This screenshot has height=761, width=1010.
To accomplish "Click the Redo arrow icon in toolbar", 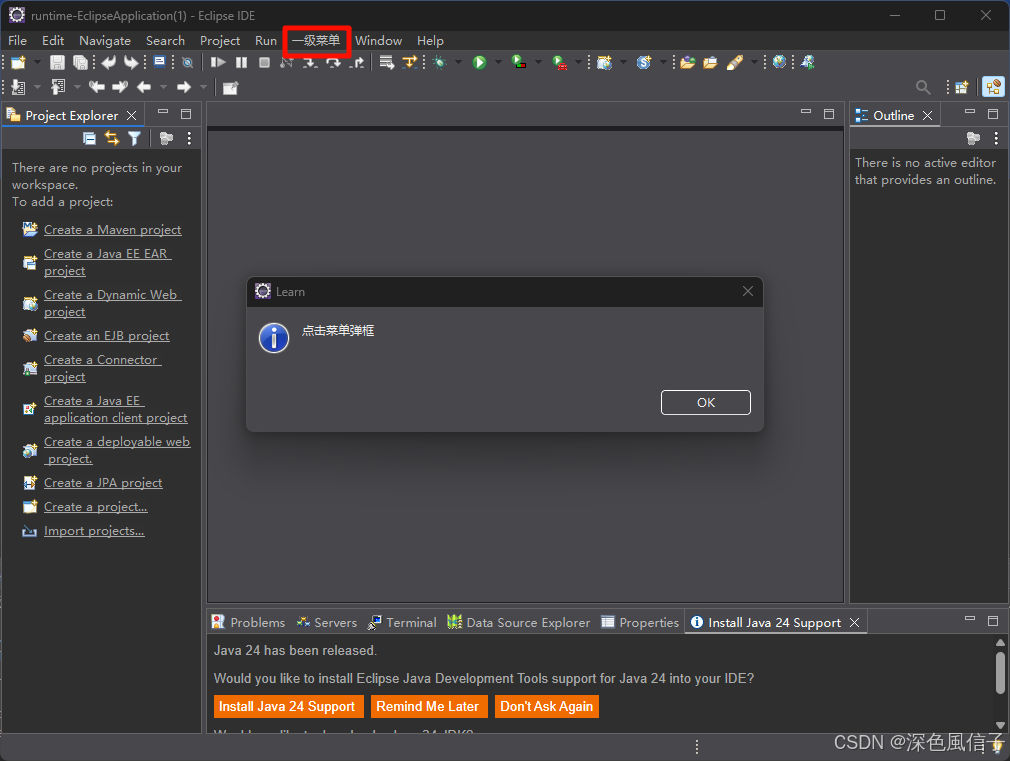I will point(131,63).
